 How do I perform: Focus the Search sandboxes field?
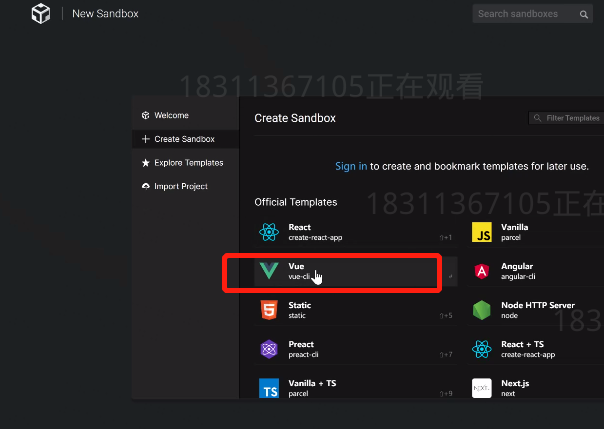point(532,14)
